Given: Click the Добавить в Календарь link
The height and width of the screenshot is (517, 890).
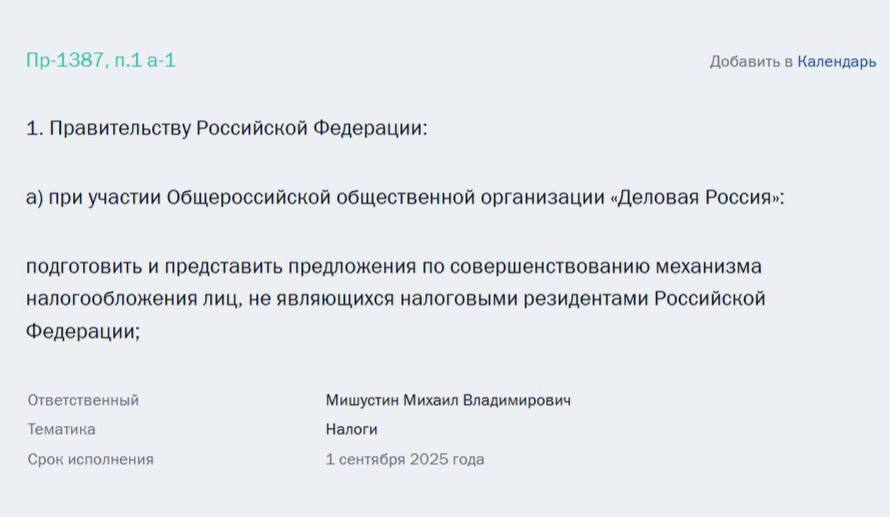Looking at the screenshot, I should point(792,62).
